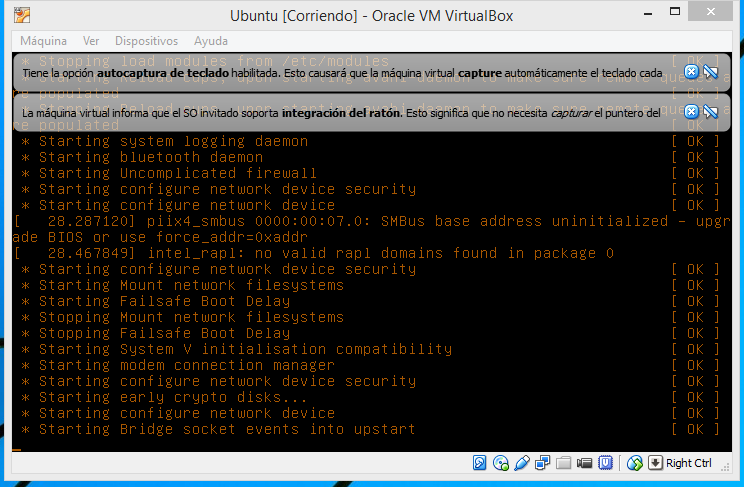
Task: Click the terminal cursor at the bottom
Action: pos(17,449)
